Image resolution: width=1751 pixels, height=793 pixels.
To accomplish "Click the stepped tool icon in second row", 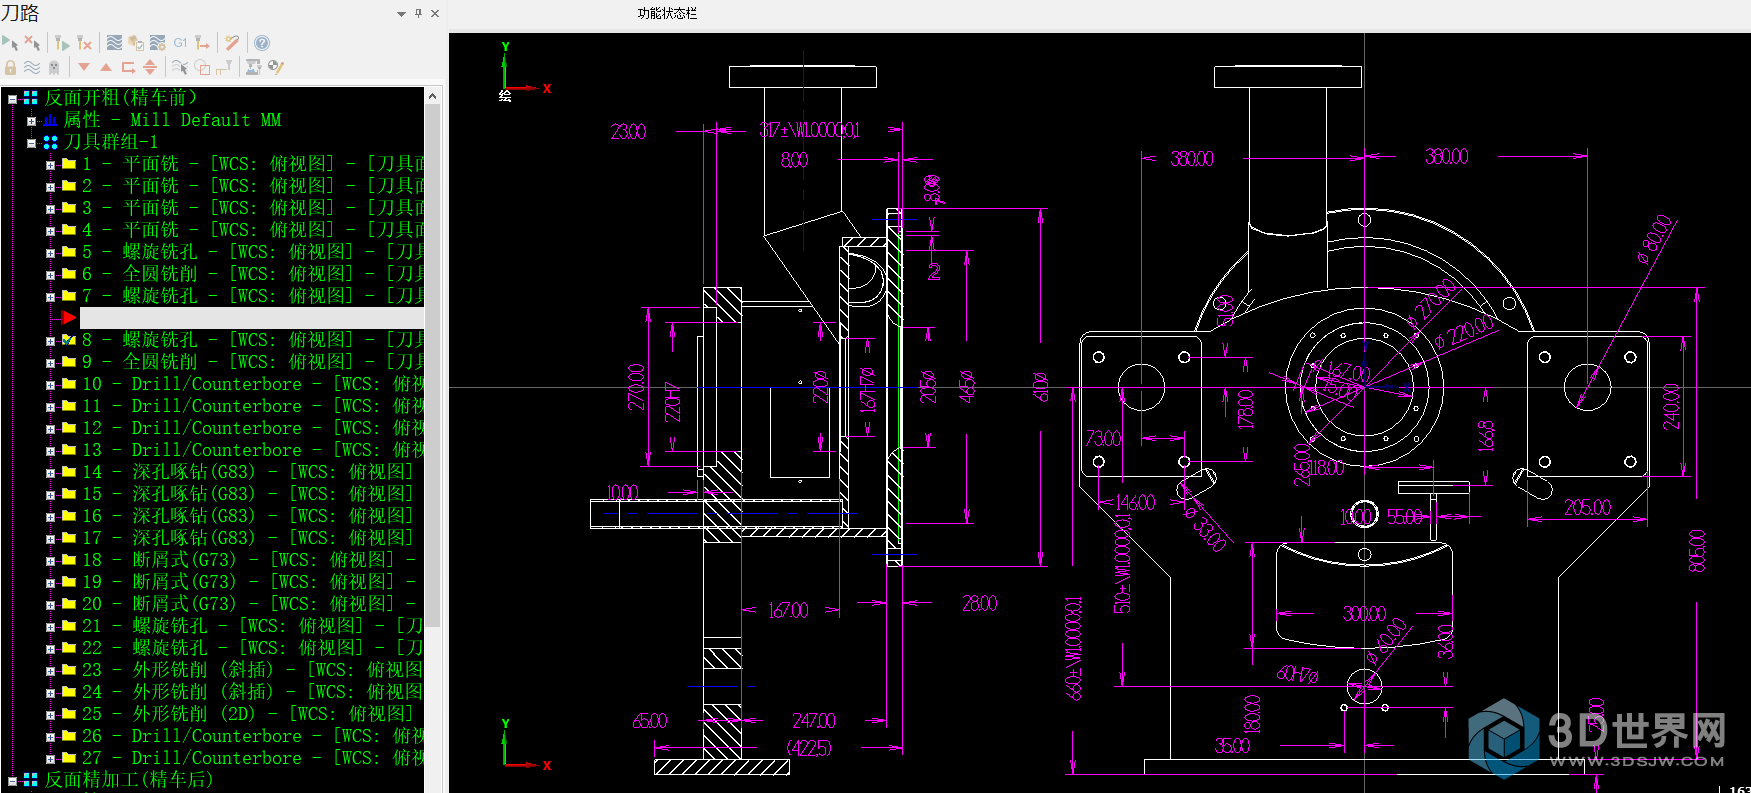I will coord(224,67).
